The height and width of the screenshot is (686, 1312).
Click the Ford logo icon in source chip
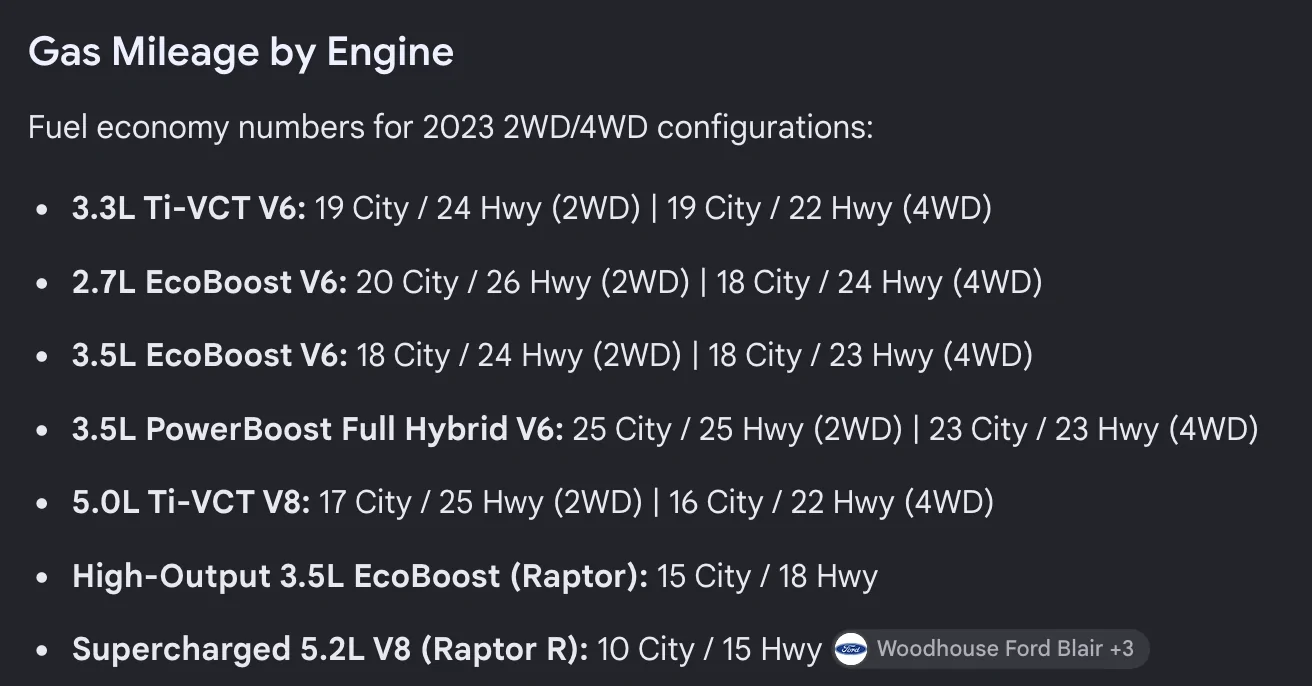pyautogui.click(x=851, y=649)
